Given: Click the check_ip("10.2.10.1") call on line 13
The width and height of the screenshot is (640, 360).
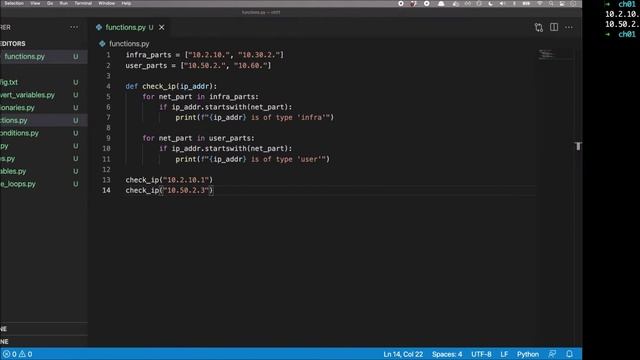Looking at the screenshot, I should coord(169,180).
